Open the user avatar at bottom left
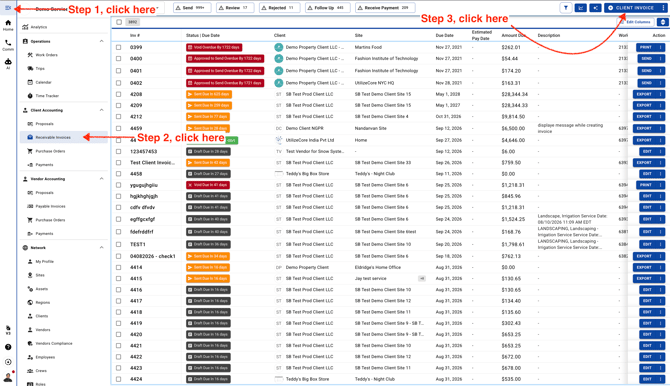 point(8,377)
